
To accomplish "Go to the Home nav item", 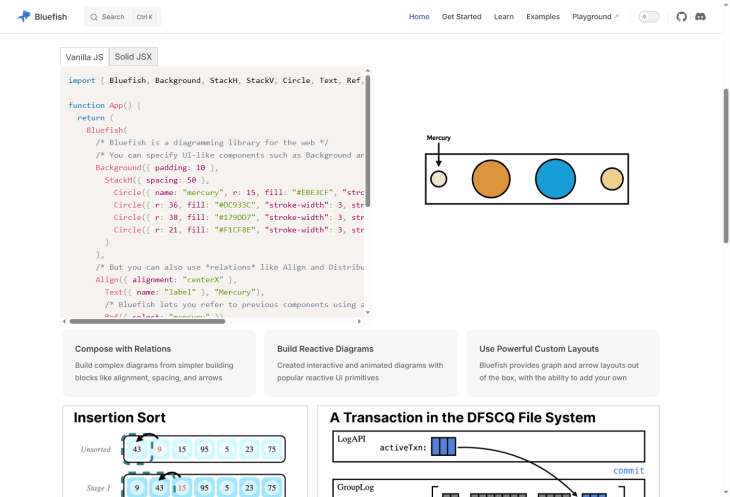I will (x=419, y=17).
